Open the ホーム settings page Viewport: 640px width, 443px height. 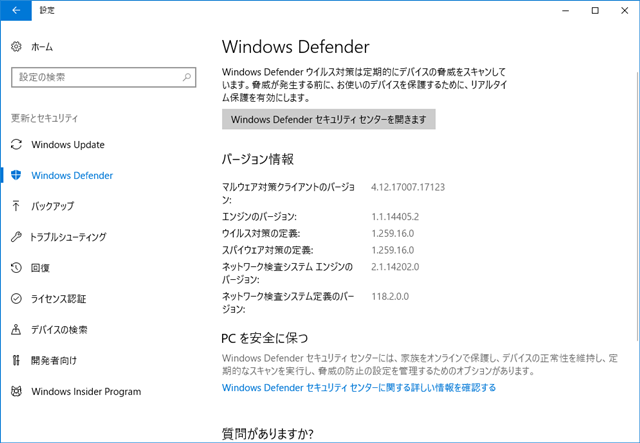42,47
